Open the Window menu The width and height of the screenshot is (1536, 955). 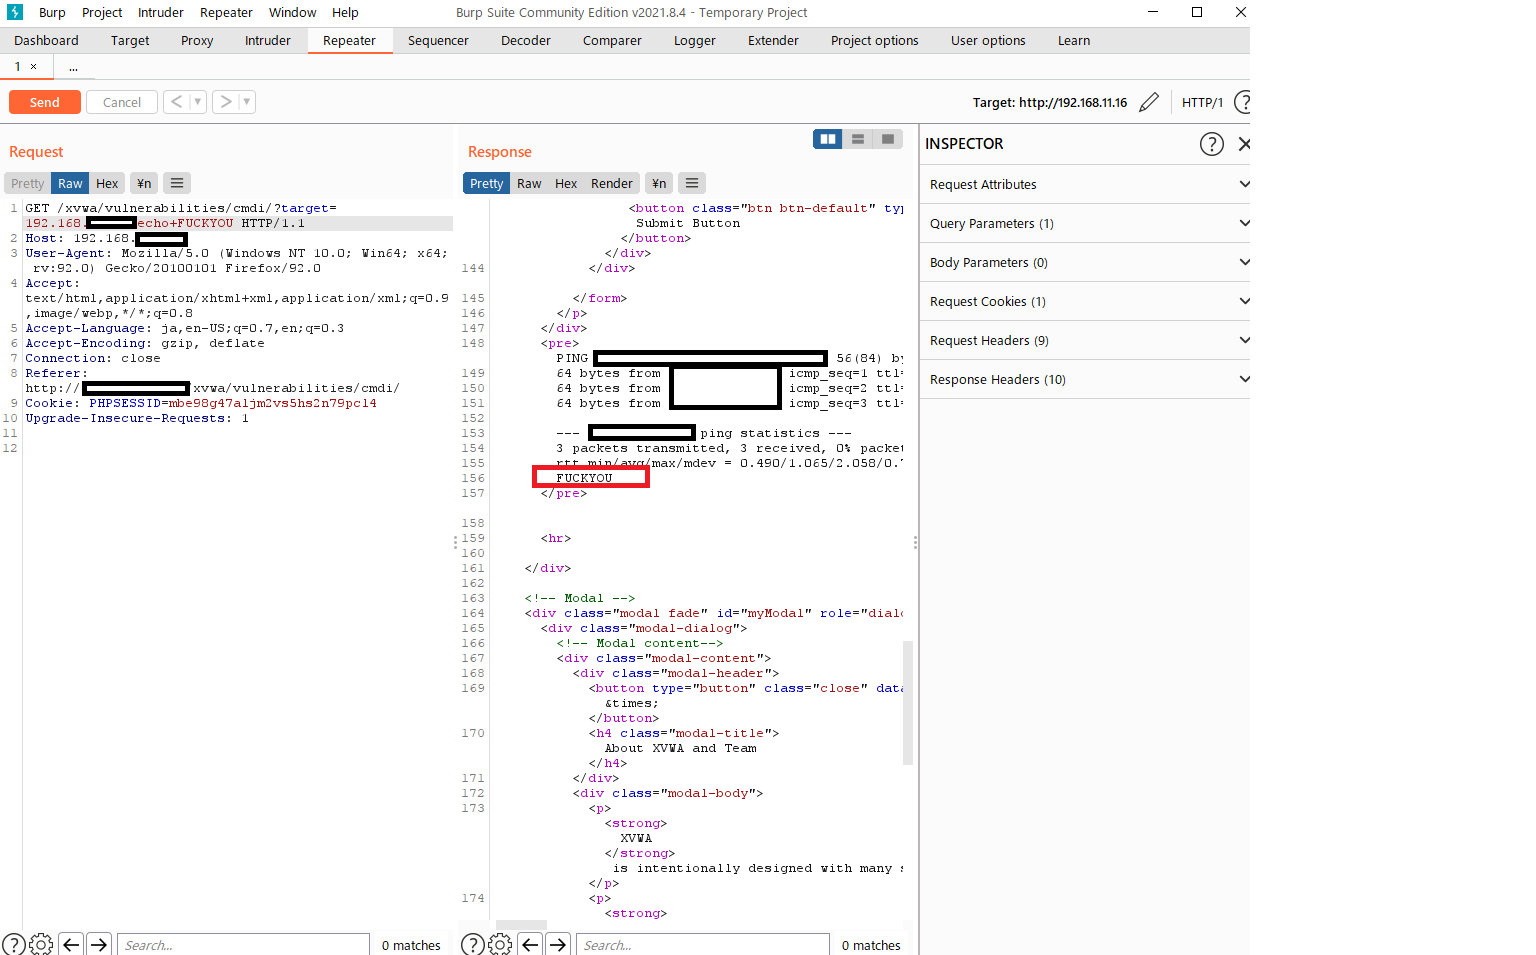pos(292,12)
